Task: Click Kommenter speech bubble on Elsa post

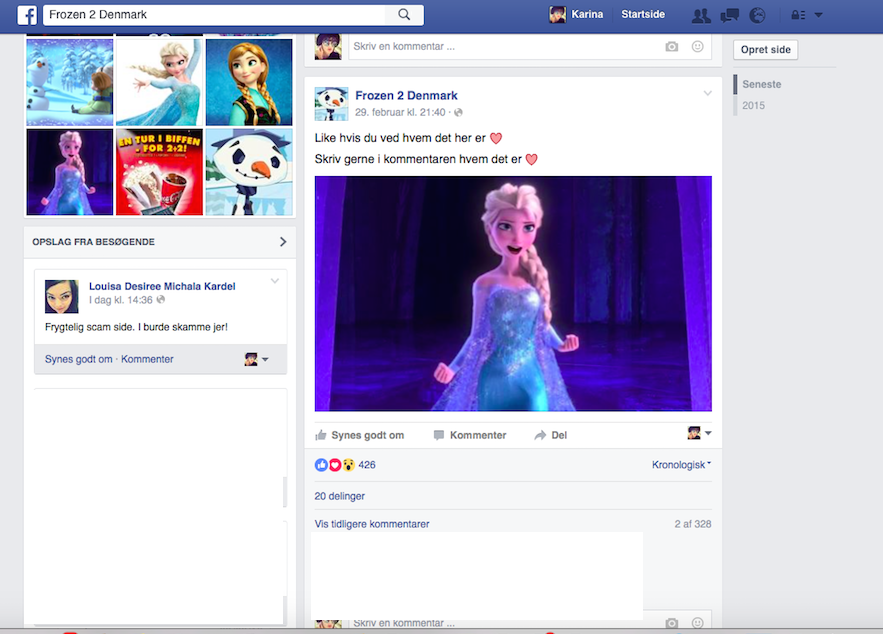Action: pos(470,435)
